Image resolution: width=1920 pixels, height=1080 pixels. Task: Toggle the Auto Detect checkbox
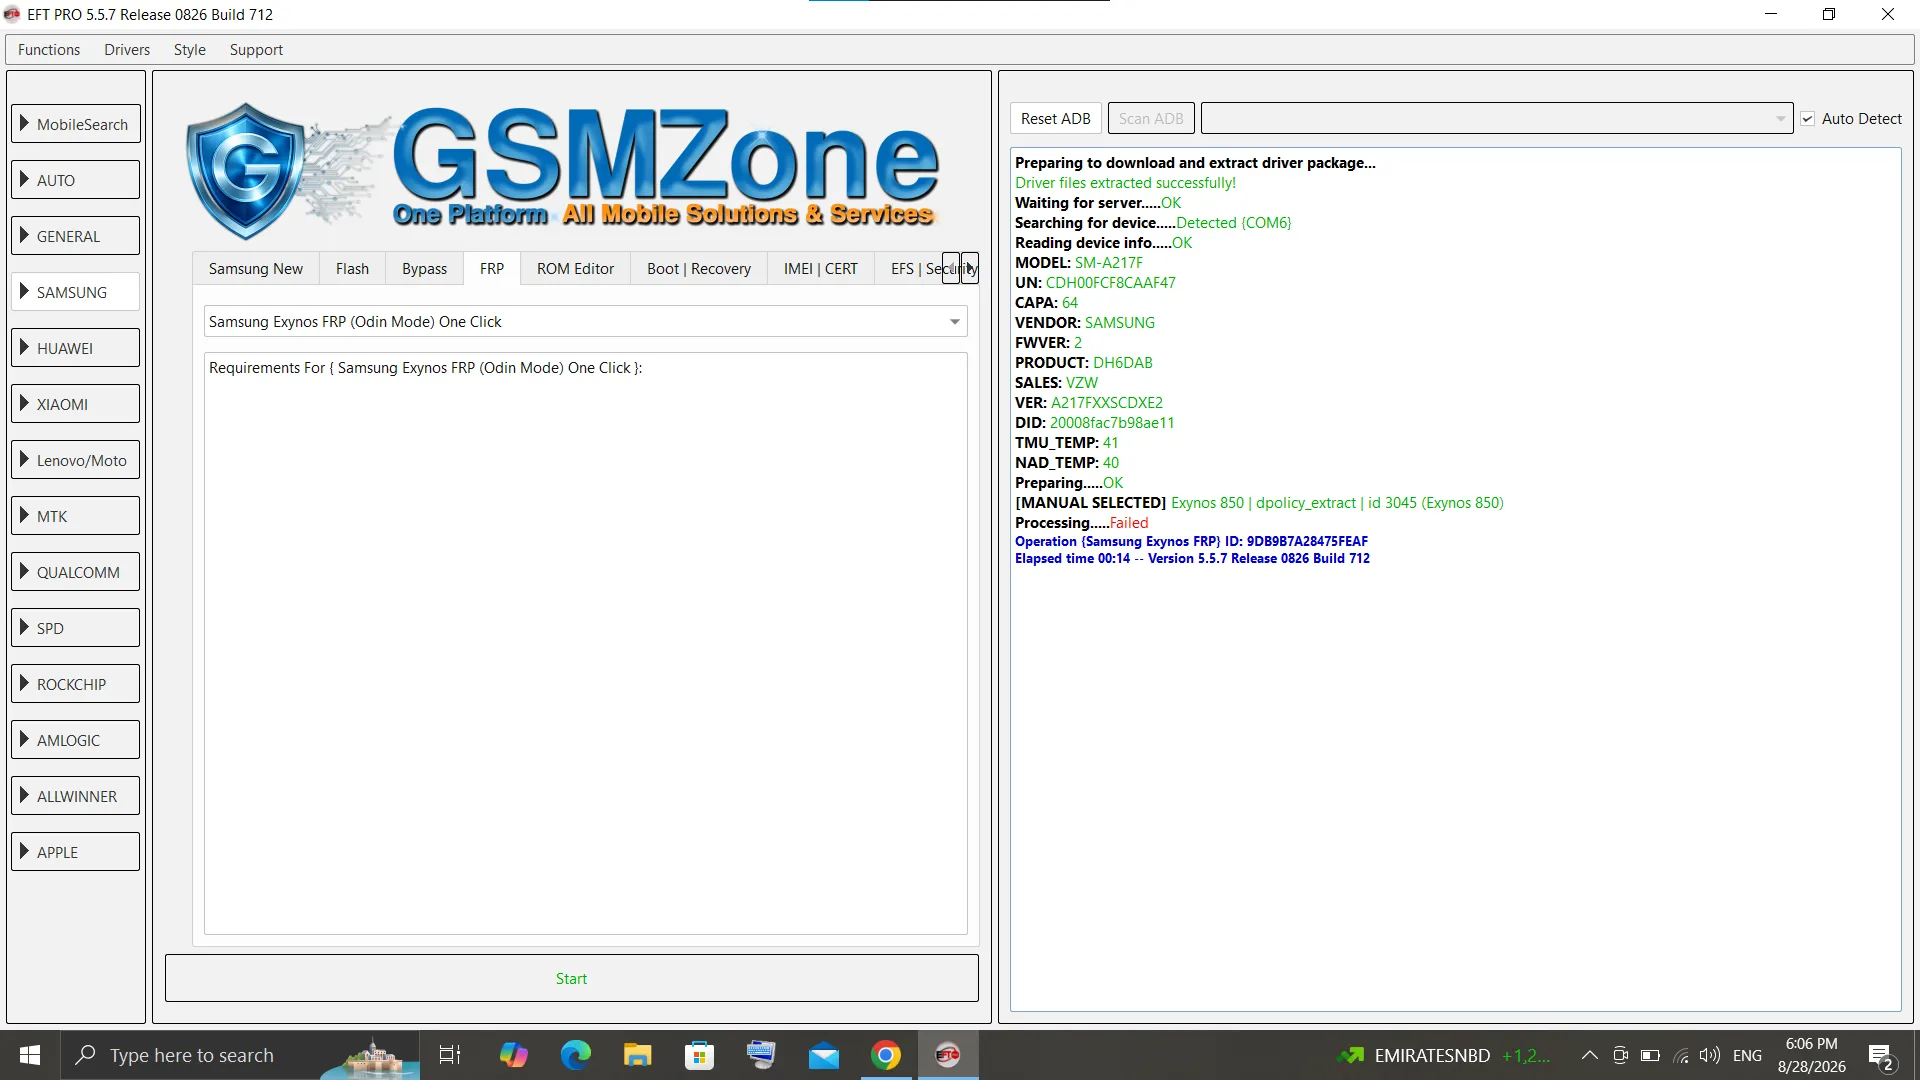1808,119
